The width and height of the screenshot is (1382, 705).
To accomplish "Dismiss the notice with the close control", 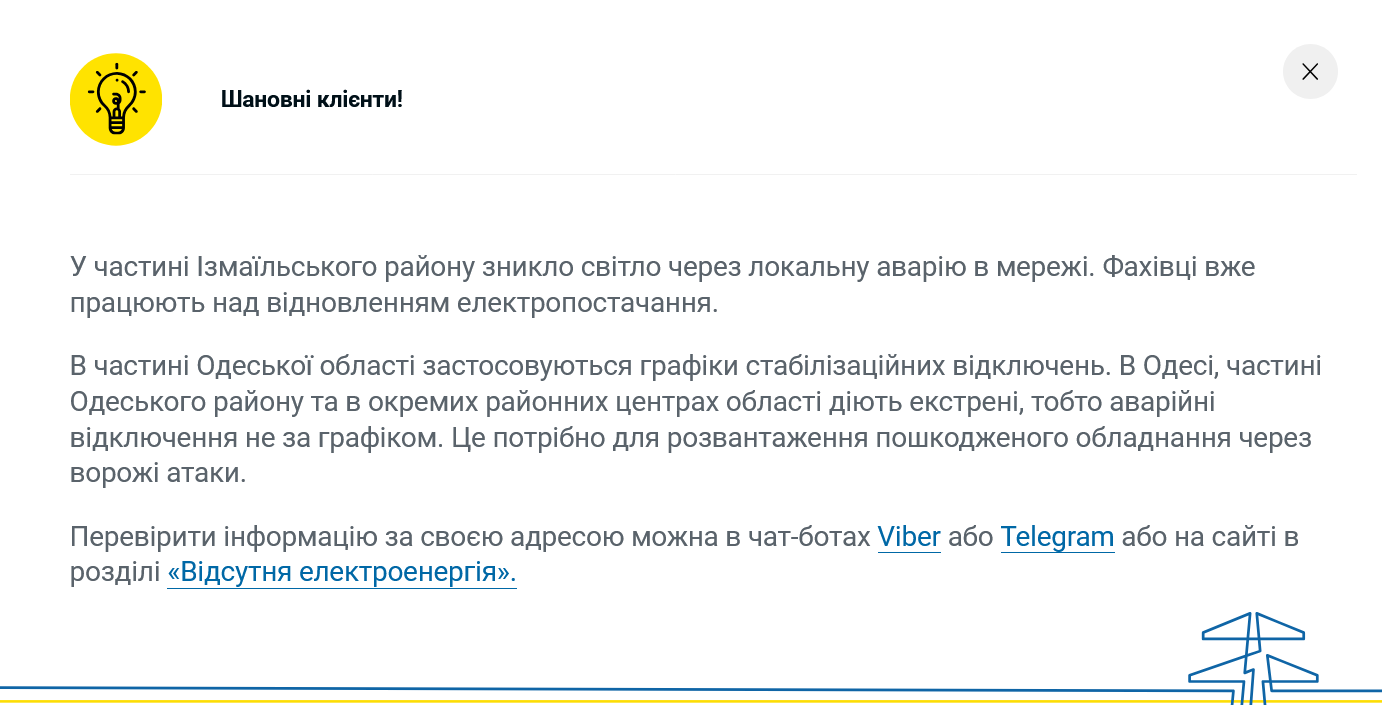I will click(x=1310, y=71).
